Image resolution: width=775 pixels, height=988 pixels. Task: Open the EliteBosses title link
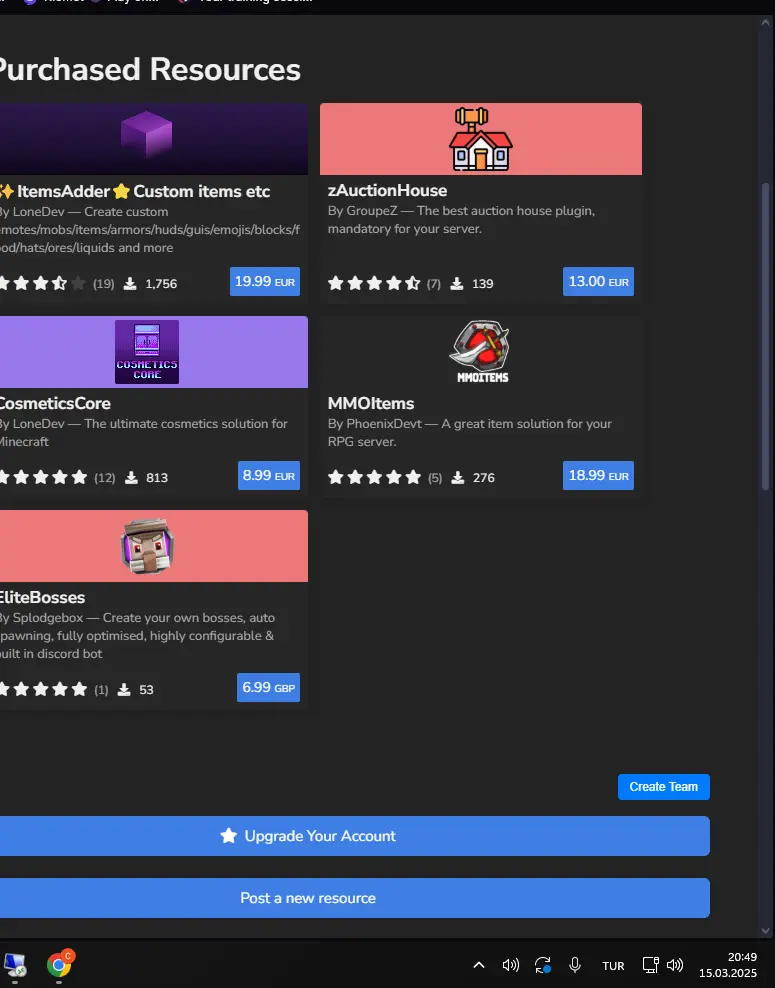click(42, 597)
